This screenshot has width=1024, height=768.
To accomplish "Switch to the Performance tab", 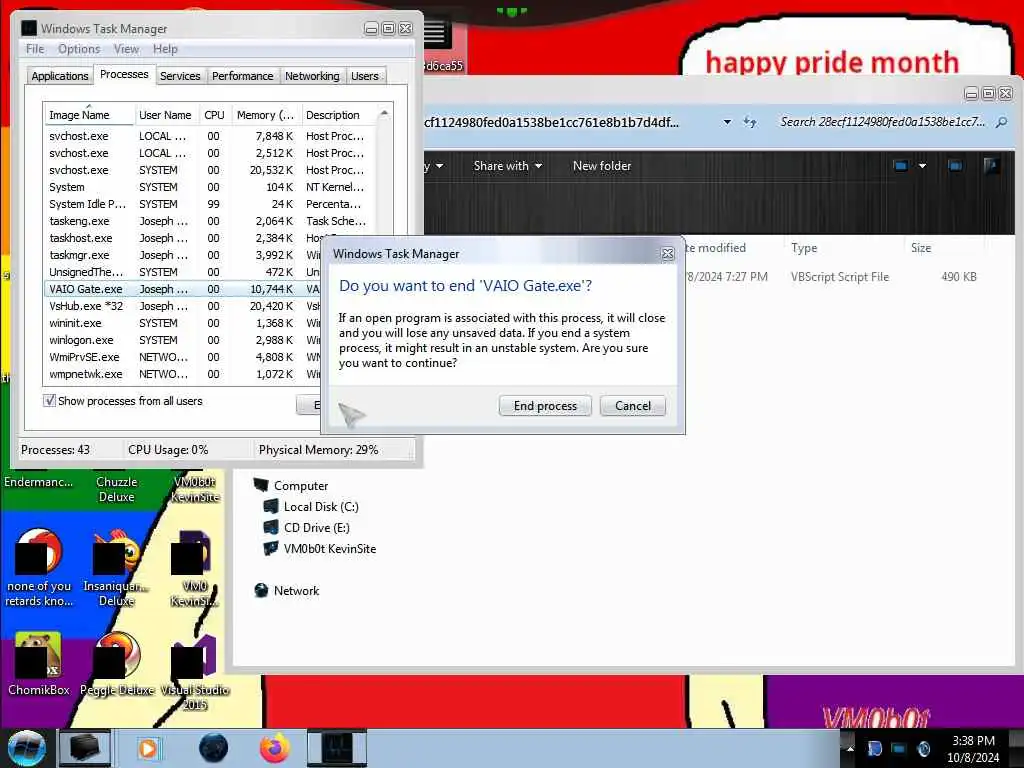I will [242, 76].
